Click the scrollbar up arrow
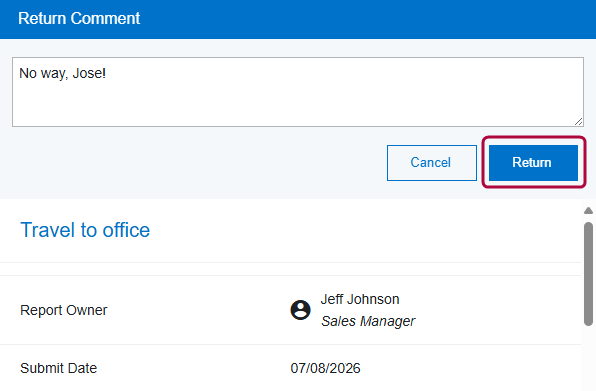The width and height of the screenshot is (596, 391). 588,211
